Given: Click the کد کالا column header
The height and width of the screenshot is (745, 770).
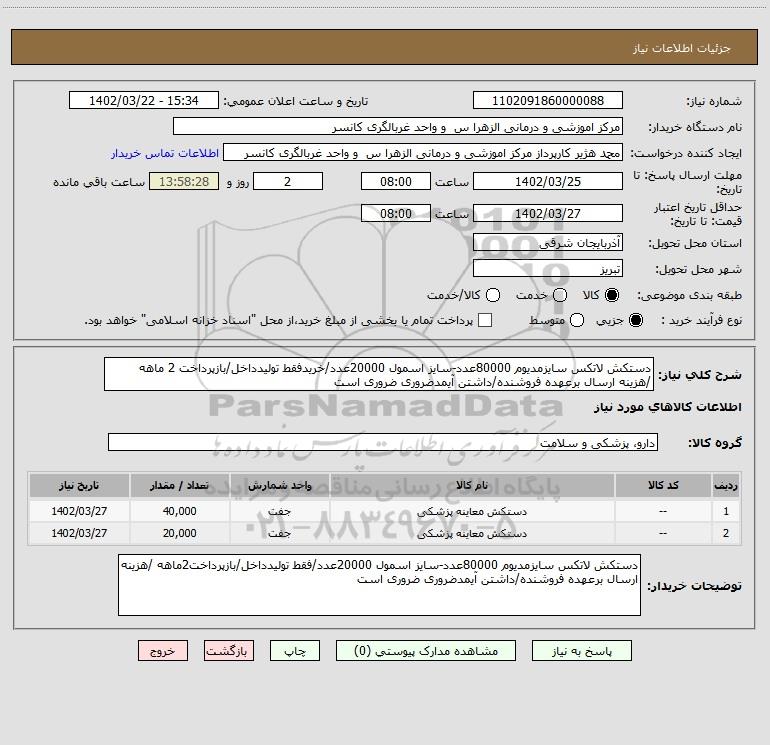Looking at the screenshot, I should pos(663,485).
